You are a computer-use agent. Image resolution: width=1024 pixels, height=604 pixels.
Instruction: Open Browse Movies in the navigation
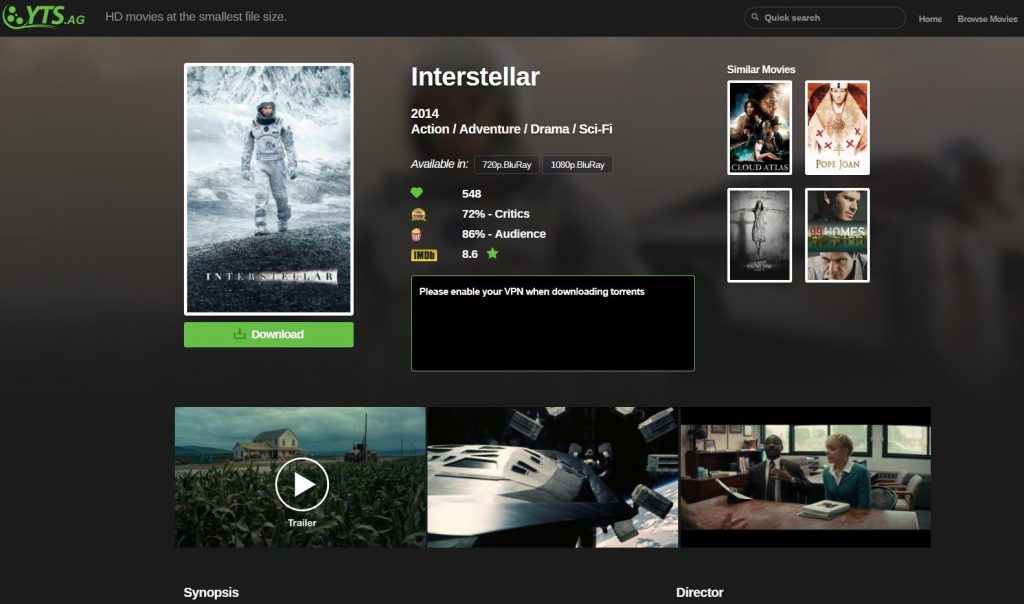(986, 19)
